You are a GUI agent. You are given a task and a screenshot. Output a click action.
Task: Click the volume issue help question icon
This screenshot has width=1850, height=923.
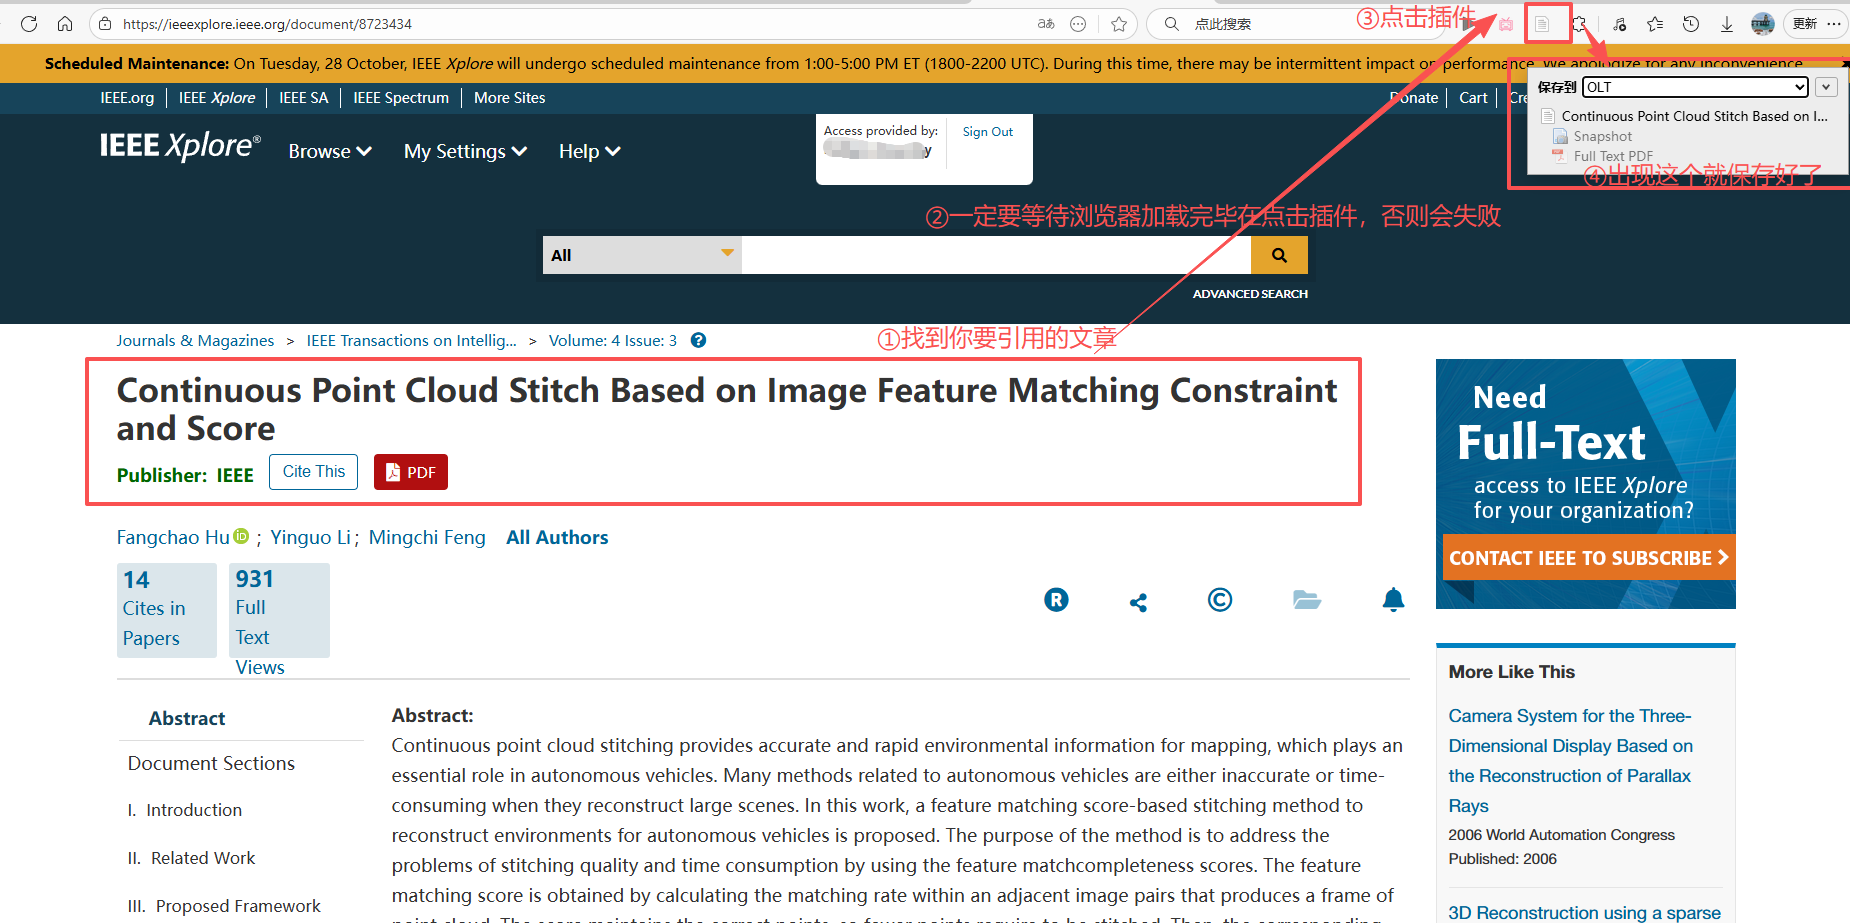699,340
